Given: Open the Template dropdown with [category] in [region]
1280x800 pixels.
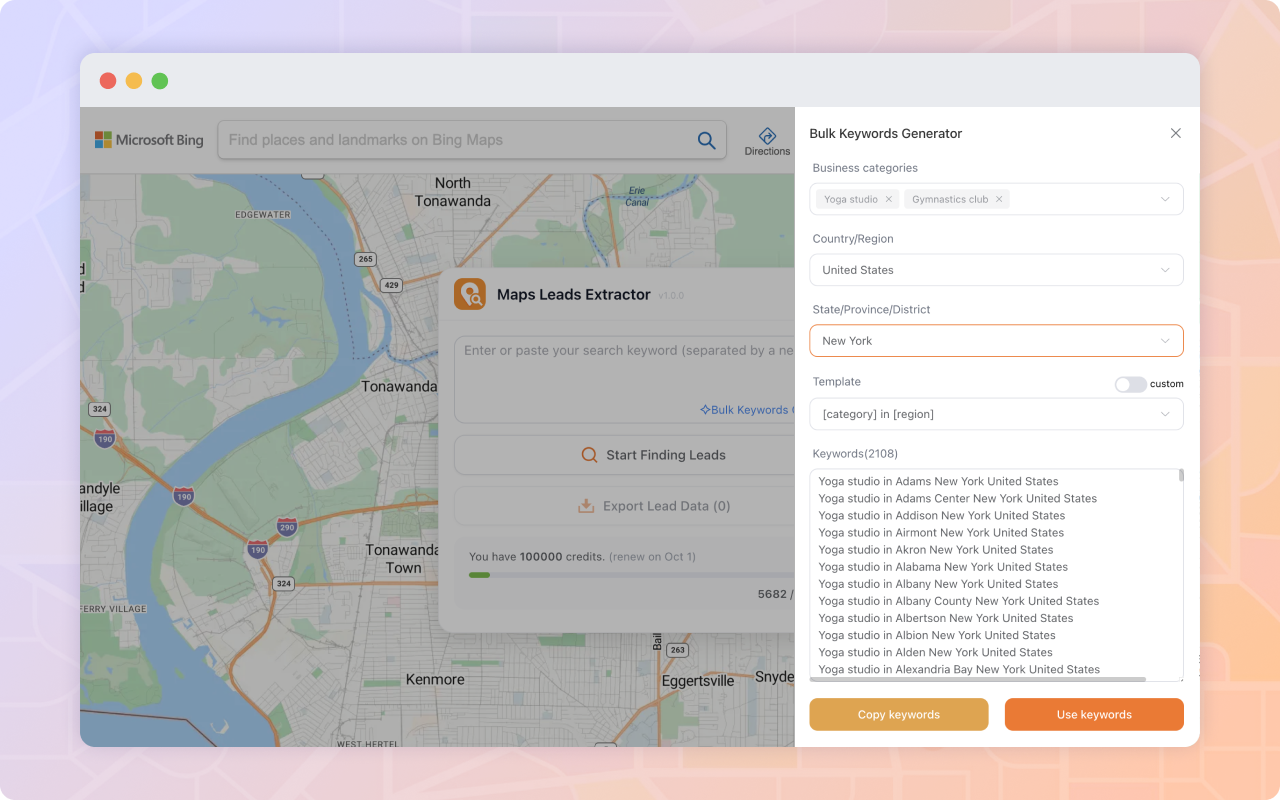Looking at the screenshot, I should click(x=996, y=414).
